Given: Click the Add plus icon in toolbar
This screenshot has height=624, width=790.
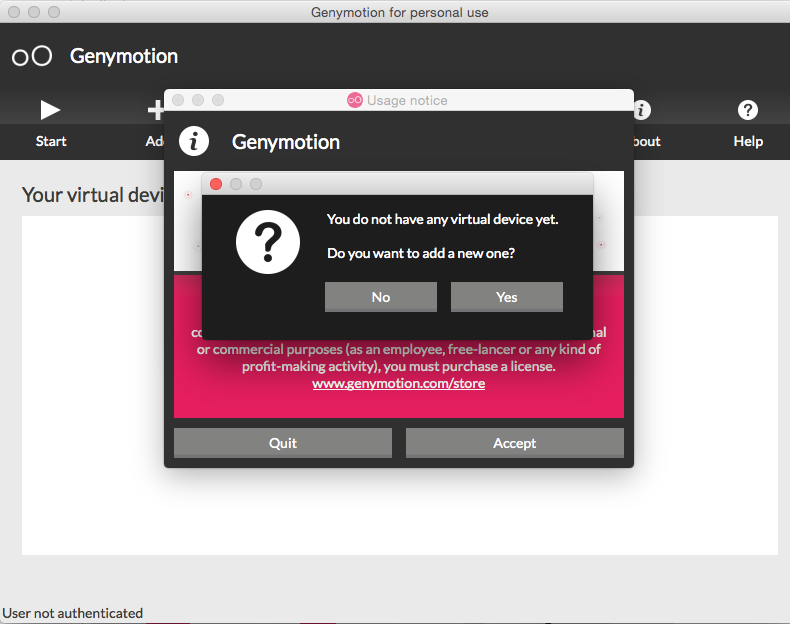Looking at the screenshot, I should (x=156, y=110).
